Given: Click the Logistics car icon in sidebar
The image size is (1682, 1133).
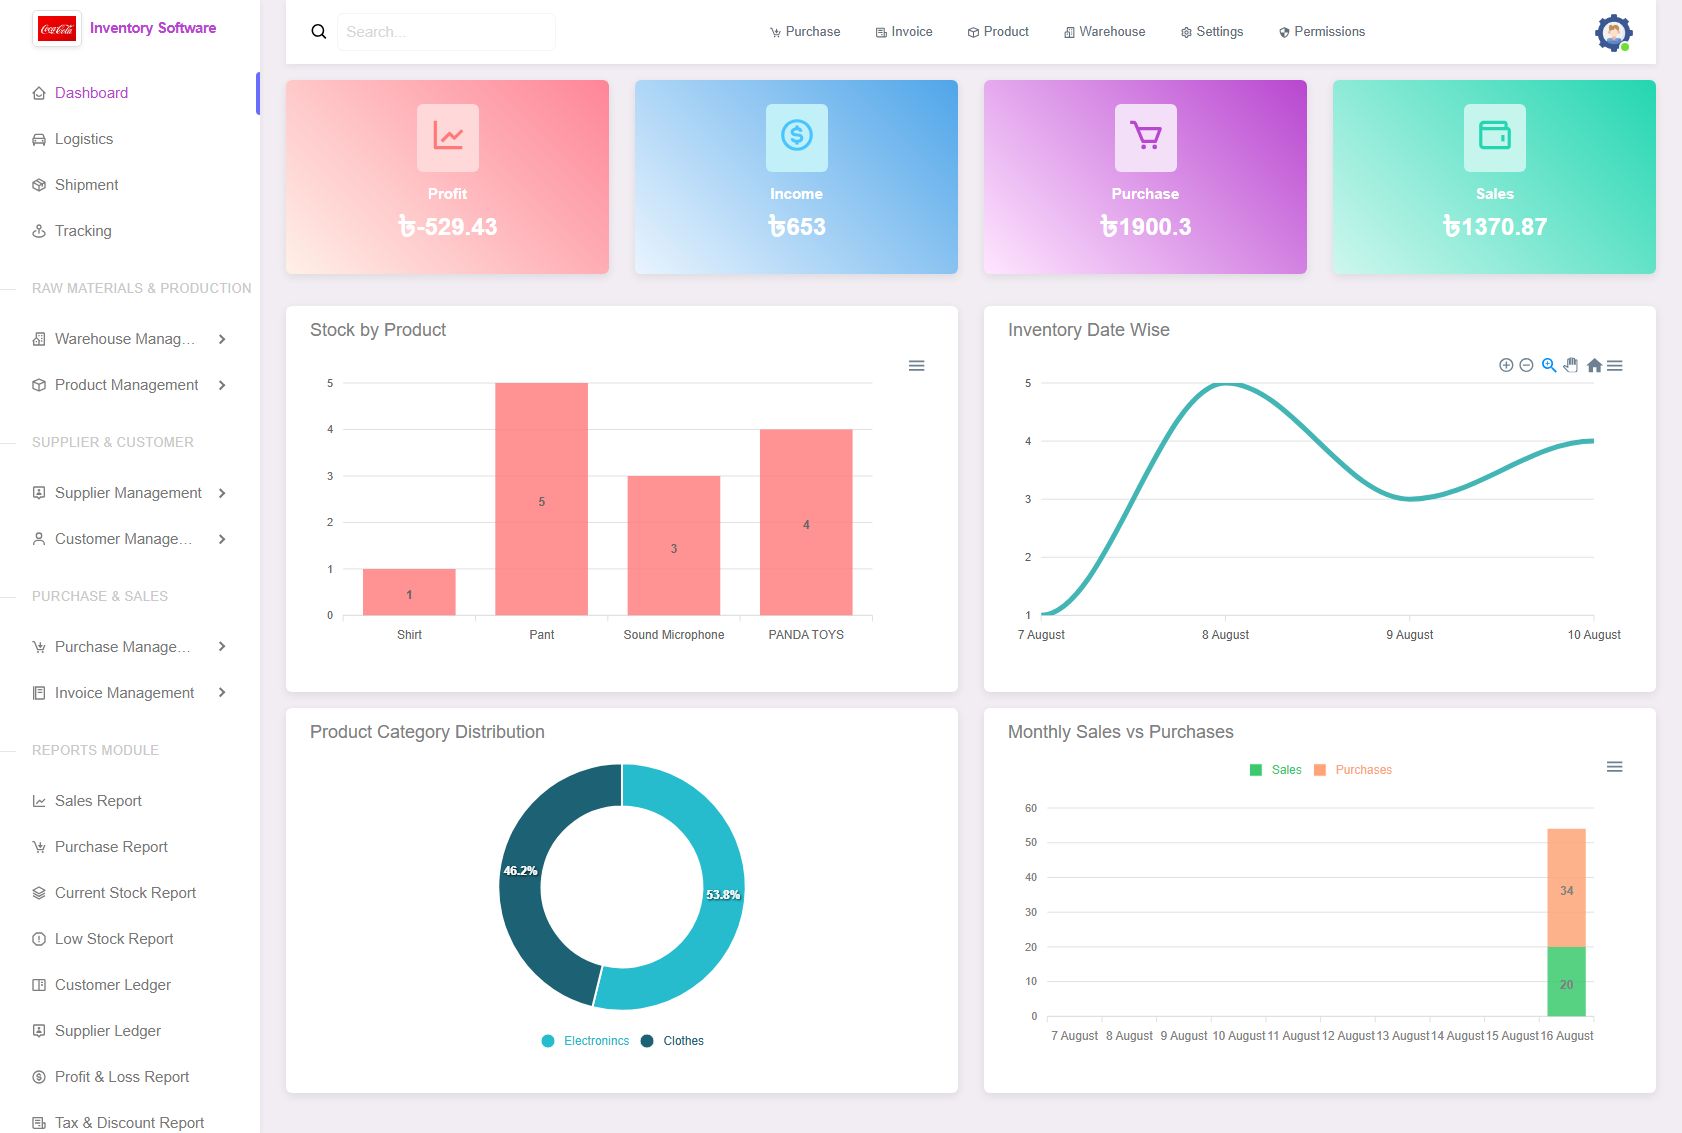Looking at the screenshot, I should tap(39, 139).
